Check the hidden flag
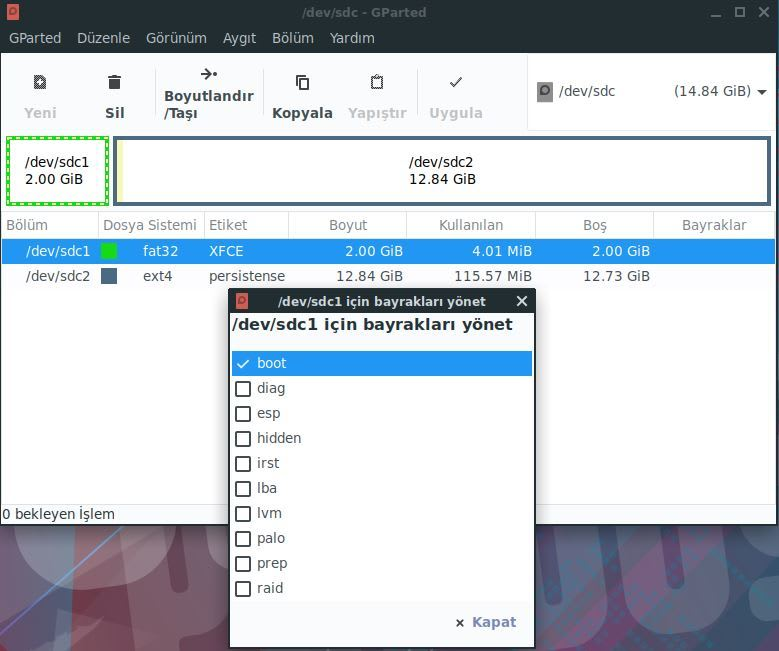 click(x=242, y=438)
